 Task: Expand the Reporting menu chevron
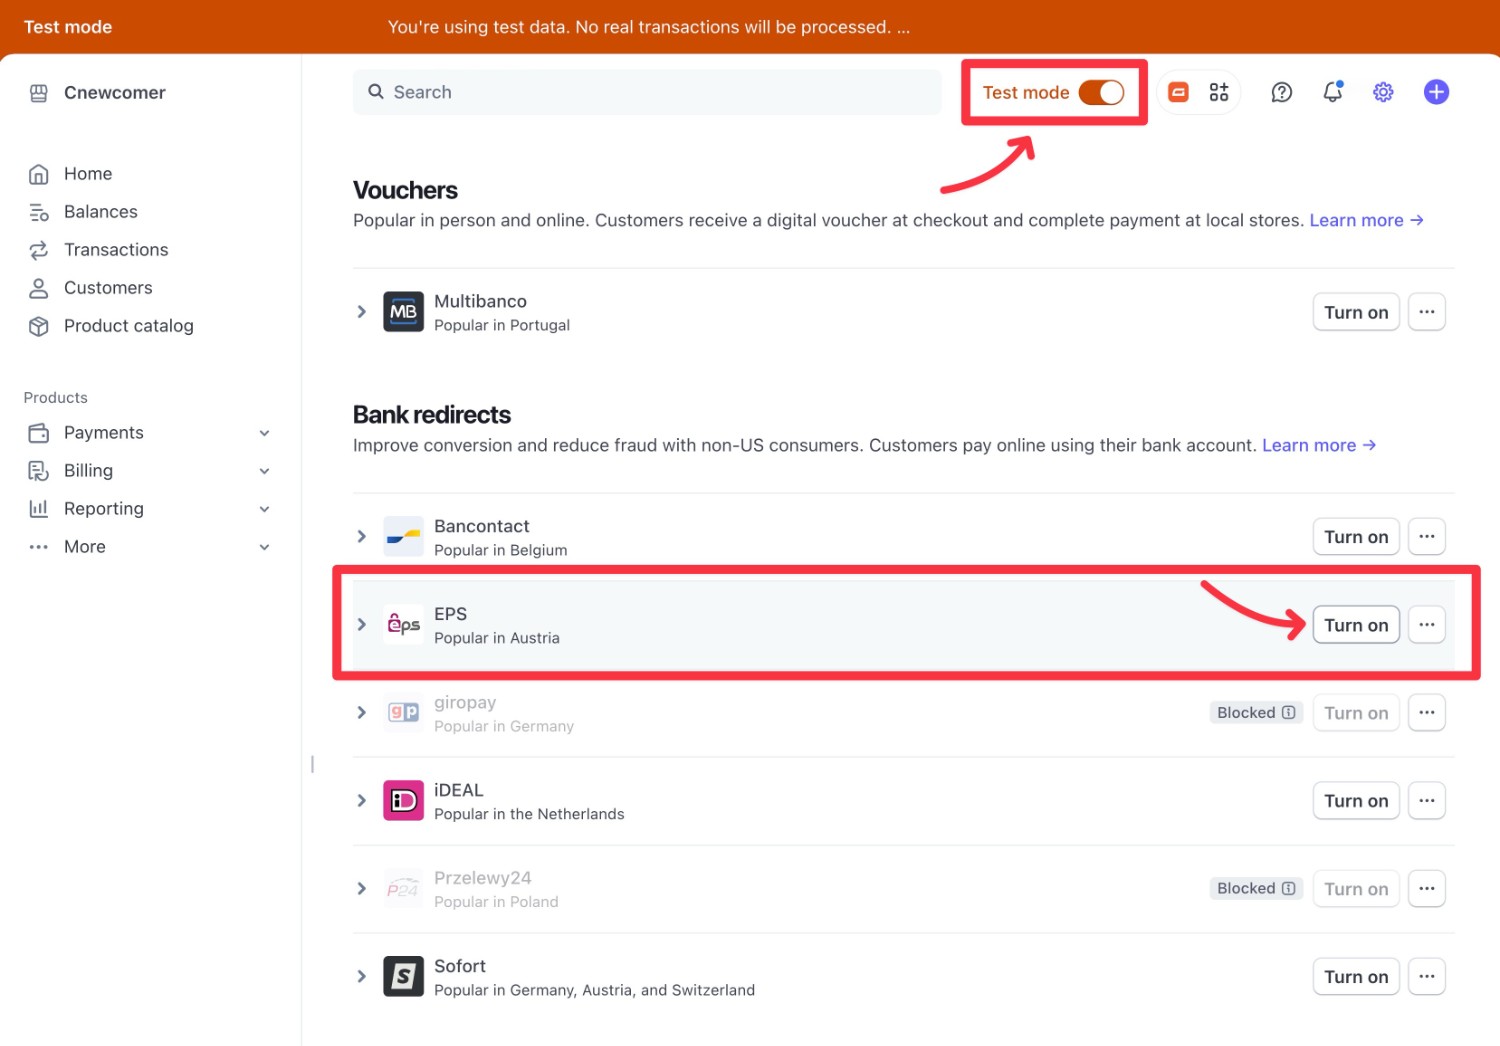(265, 509)
